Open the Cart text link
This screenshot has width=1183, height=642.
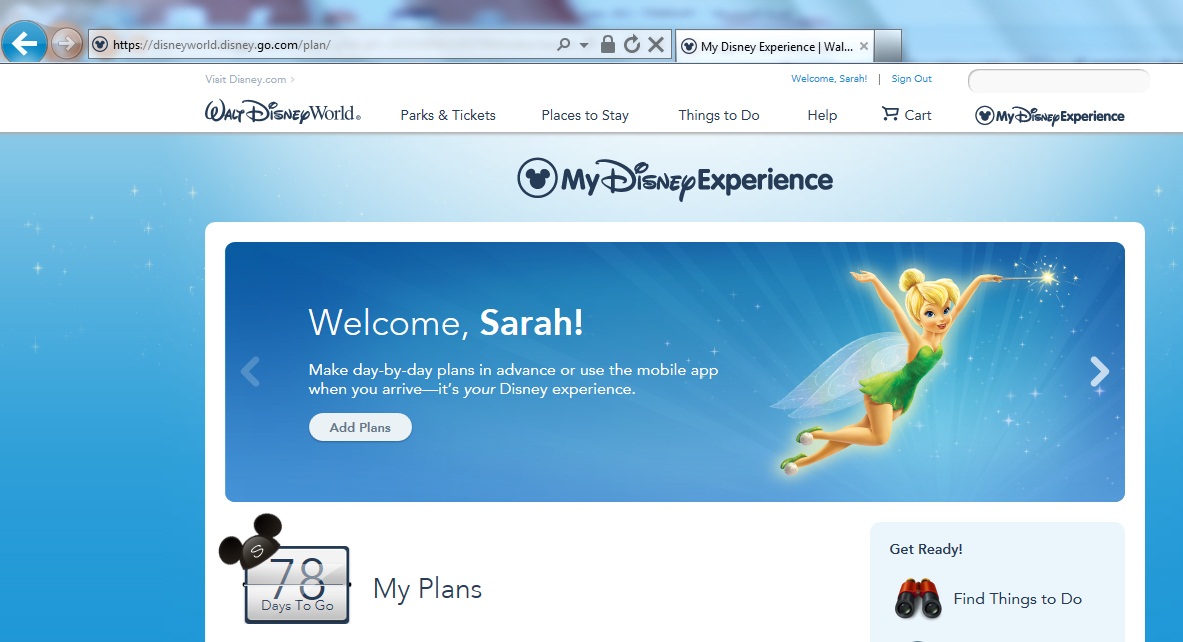click(917, 115)
